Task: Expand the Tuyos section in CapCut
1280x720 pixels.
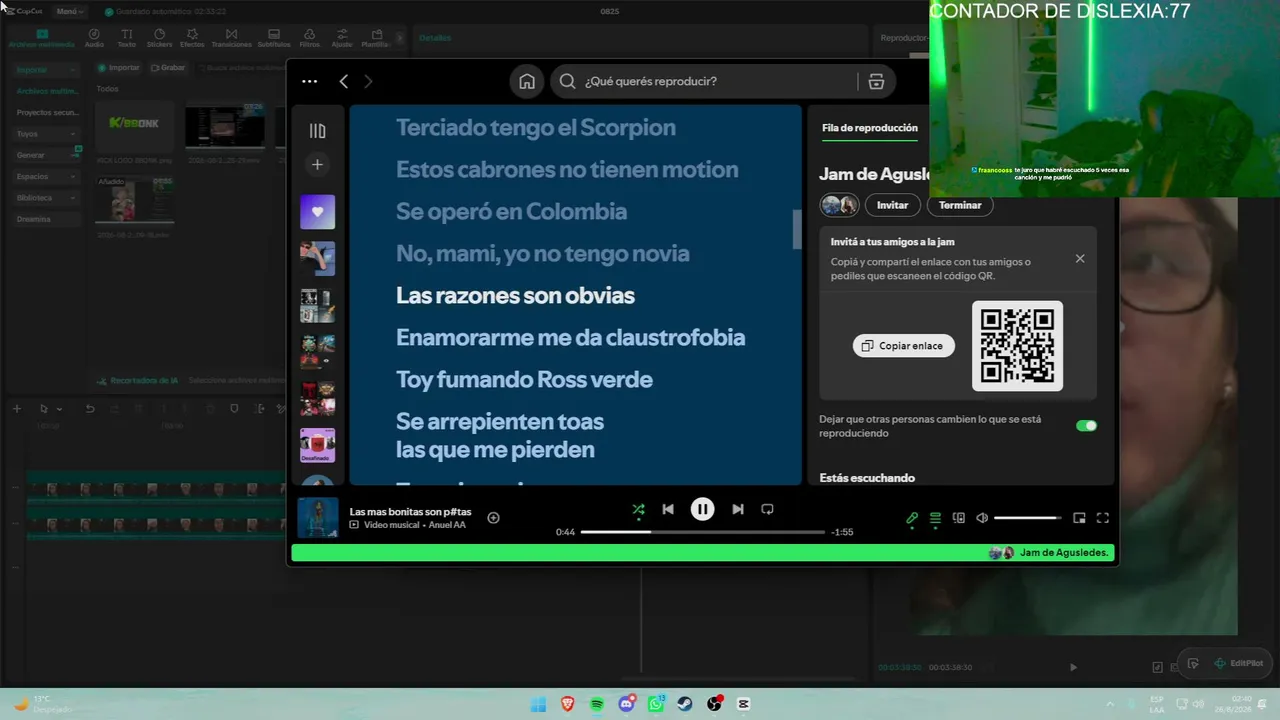Action: click(x=46, y=134)
